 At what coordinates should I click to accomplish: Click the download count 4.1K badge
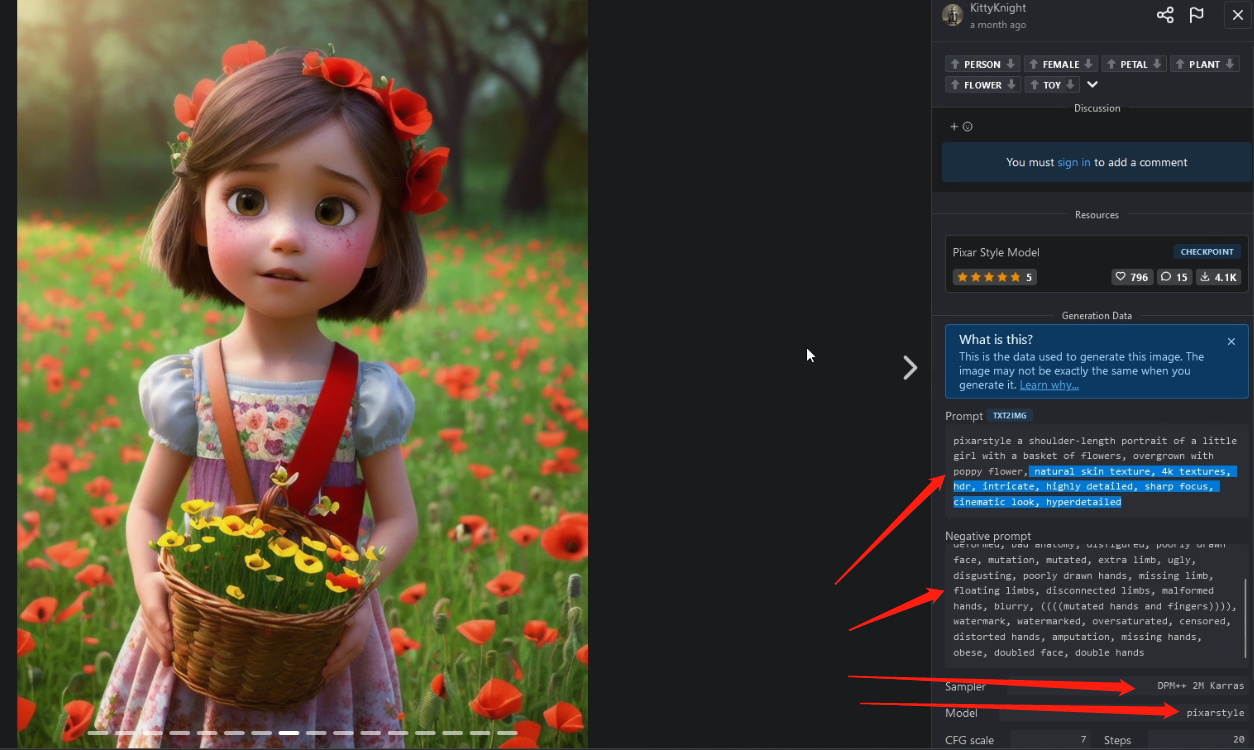[1217, 277]
